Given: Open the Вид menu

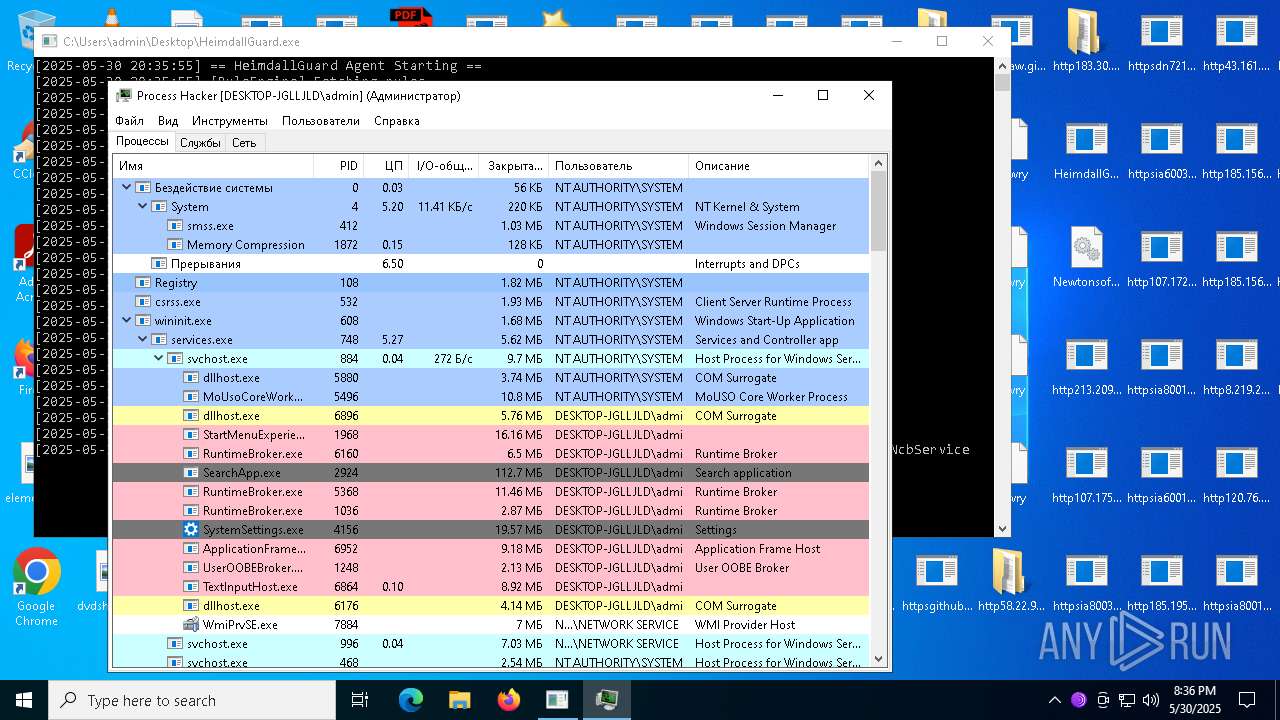Looking at the screenshot, I should pos(168,121).
